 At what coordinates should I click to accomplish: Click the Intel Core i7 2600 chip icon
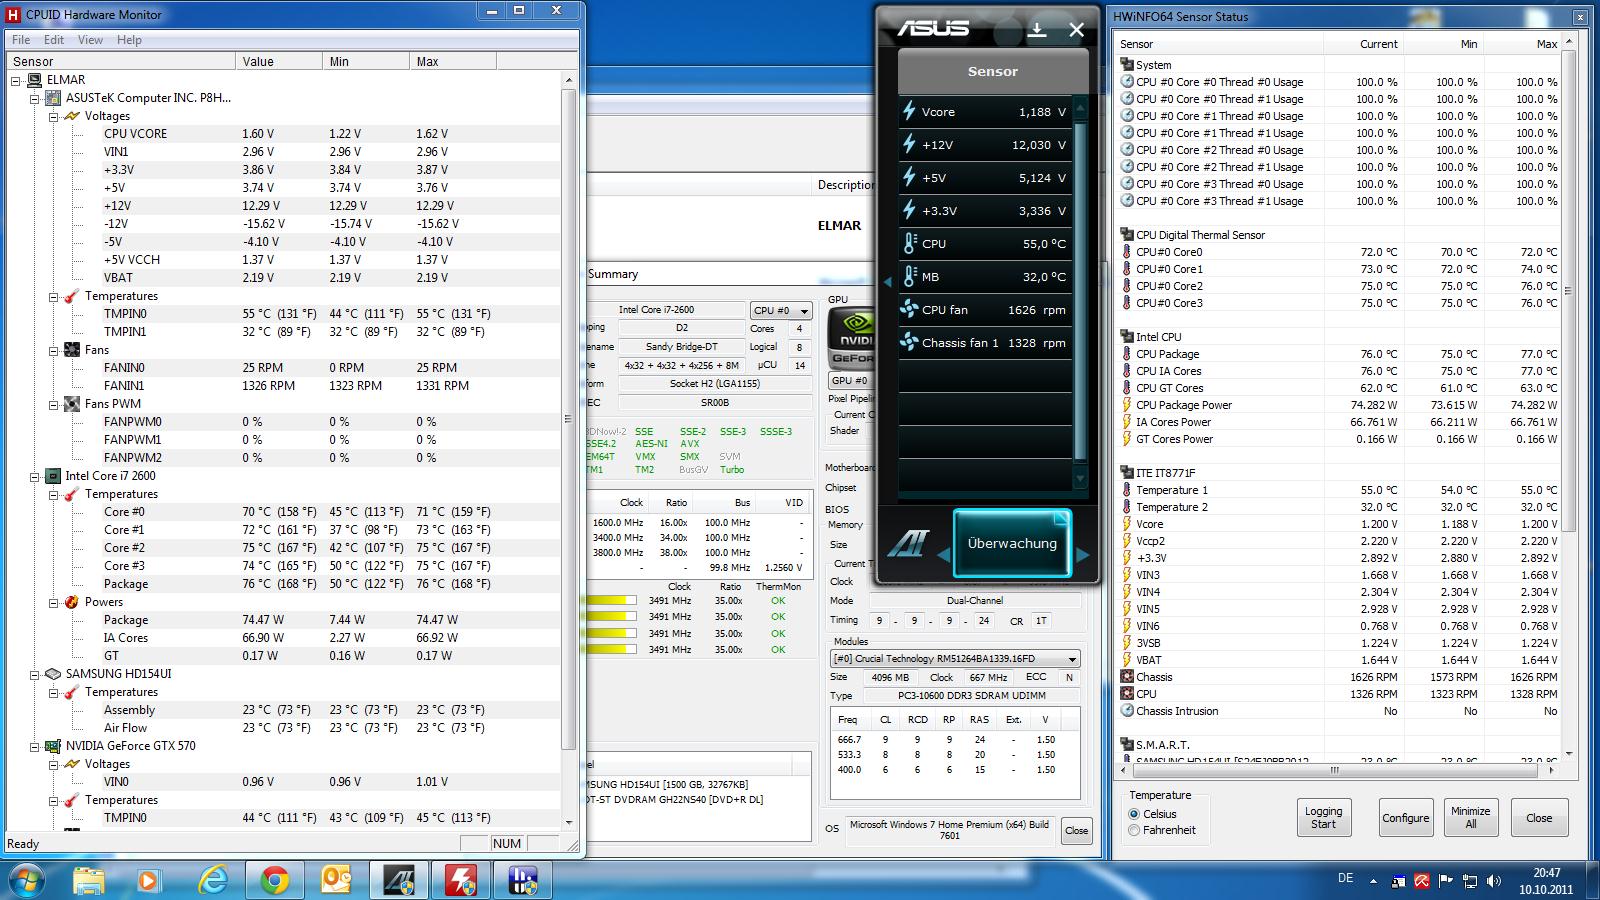tap(52, 476)
